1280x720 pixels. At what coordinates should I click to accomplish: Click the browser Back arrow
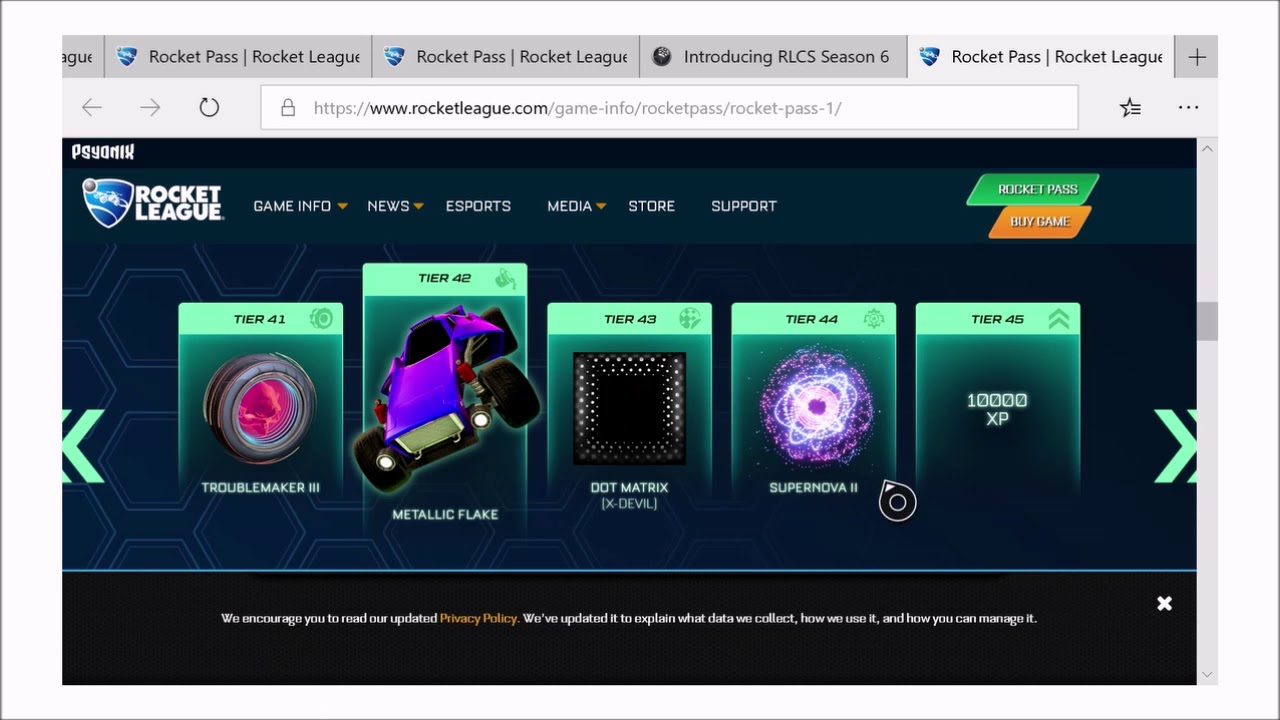[x=92, y=107]
